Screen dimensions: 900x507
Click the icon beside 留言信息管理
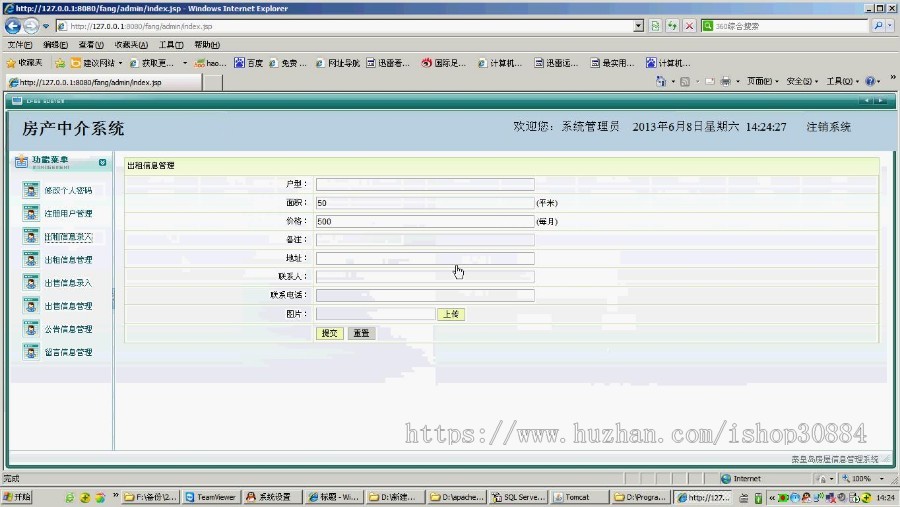point(31,352)
